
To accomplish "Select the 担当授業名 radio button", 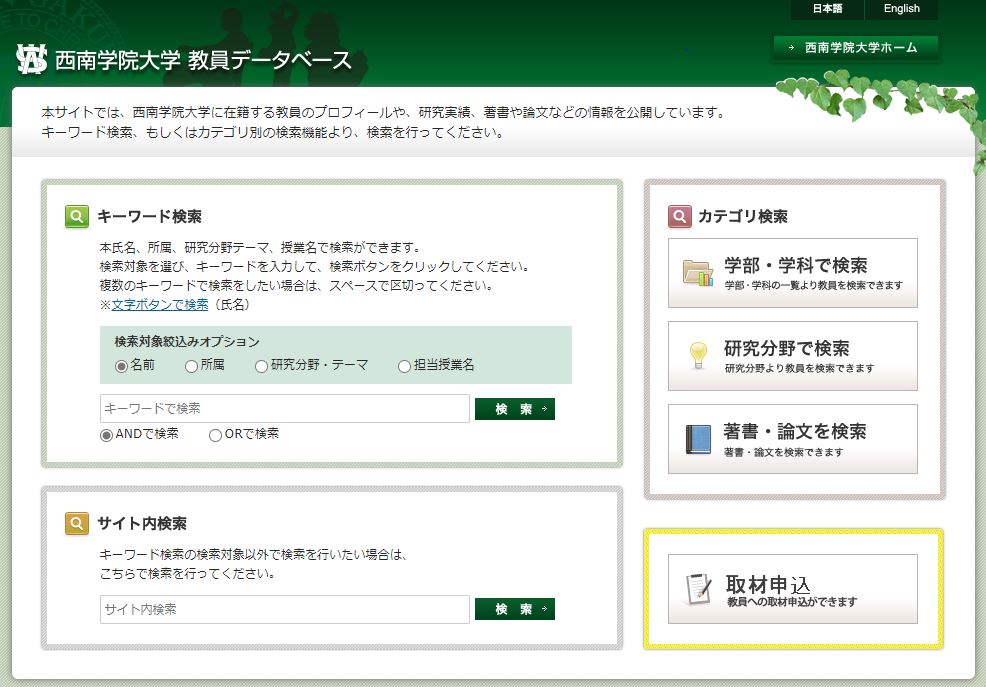I will (405, 366).
